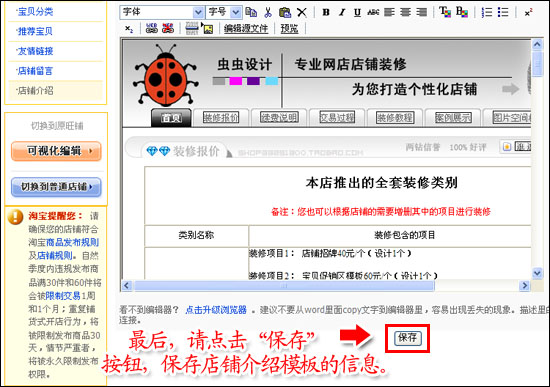
Task: Apply numbered list icon
Action: coord(487,12)
